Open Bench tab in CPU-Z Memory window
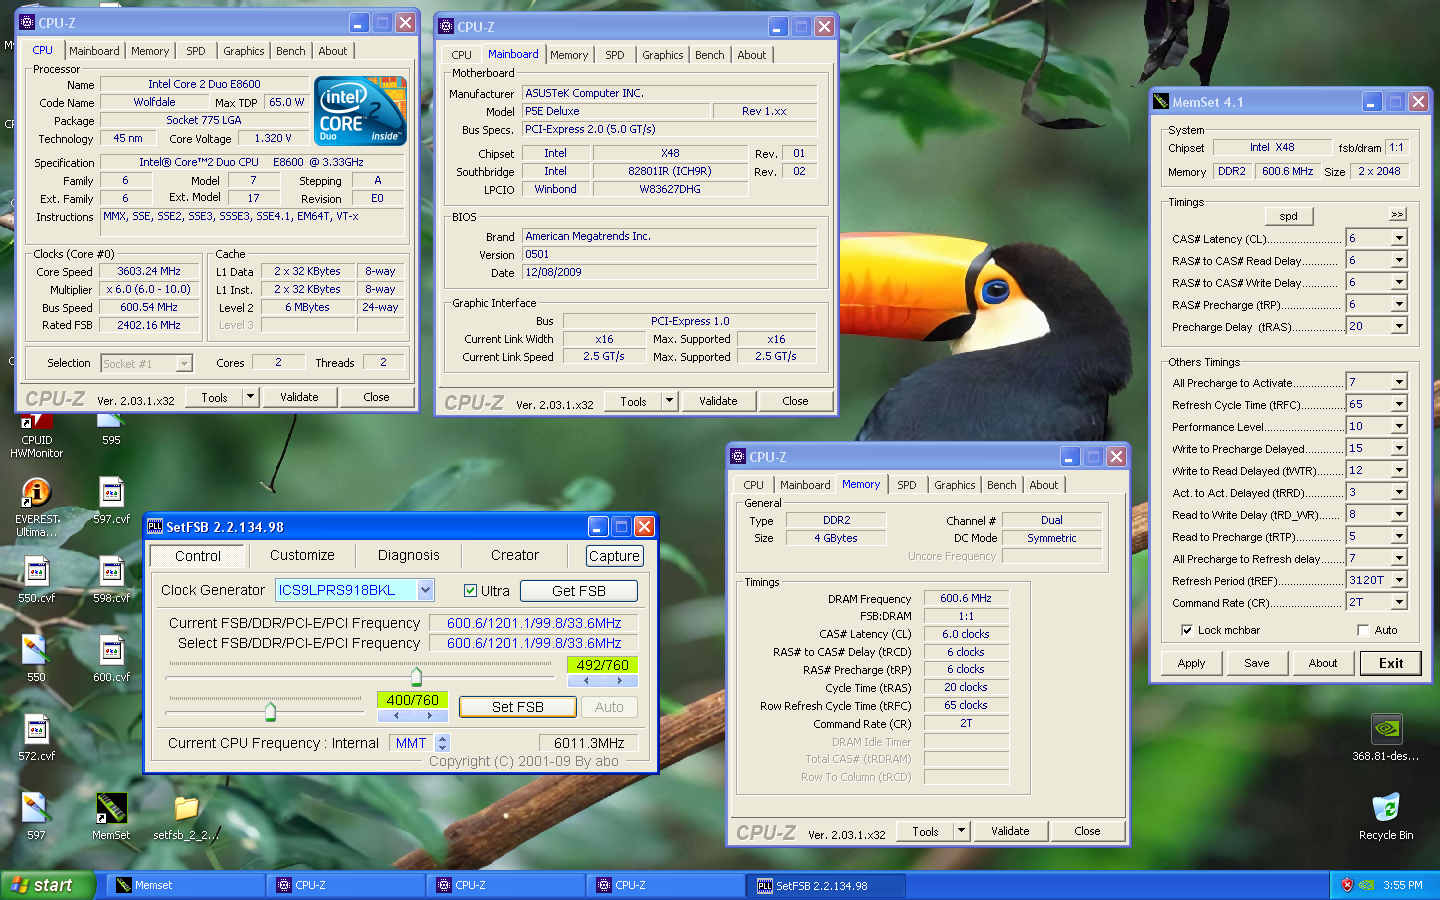Screen dimensions: 1440x900 coord(1001,485)
